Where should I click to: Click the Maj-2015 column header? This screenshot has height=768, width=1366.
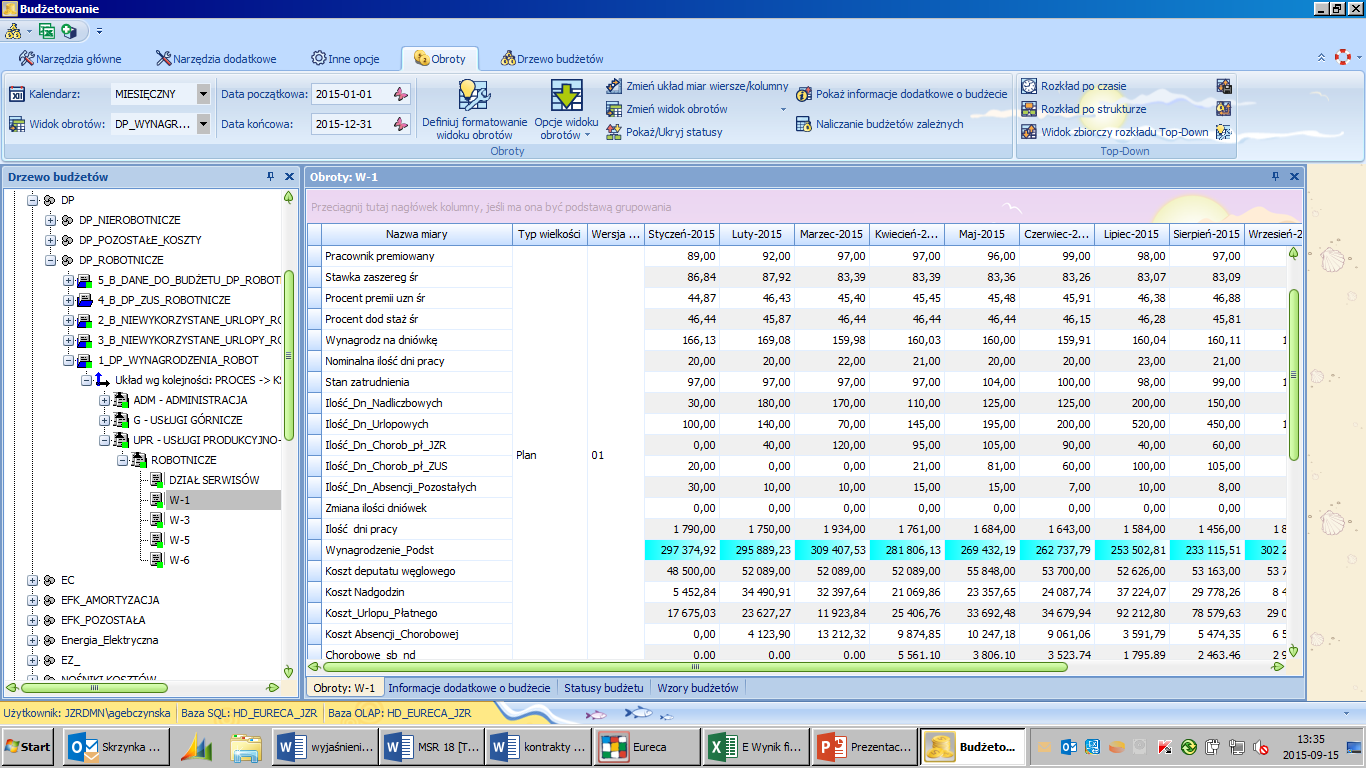[981, 234]
